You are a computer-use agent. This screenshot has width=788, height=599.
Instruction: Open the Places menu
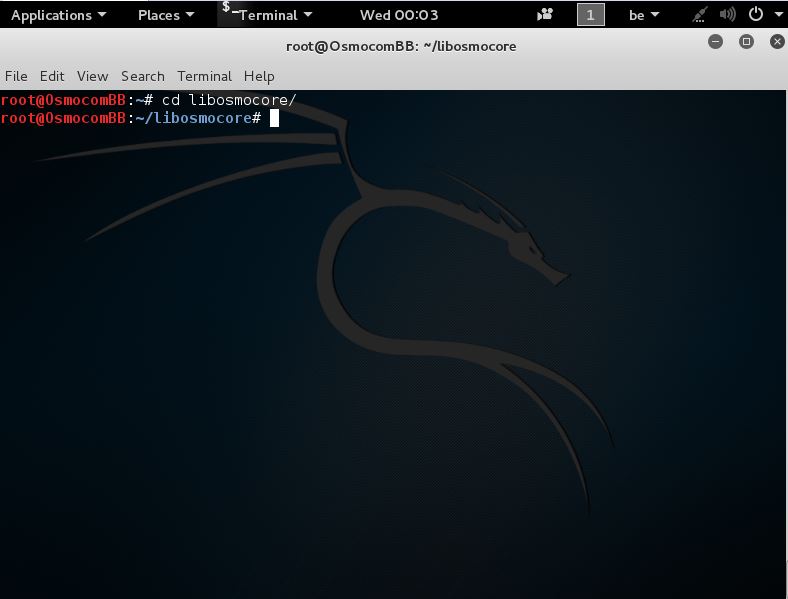[166, 15]
